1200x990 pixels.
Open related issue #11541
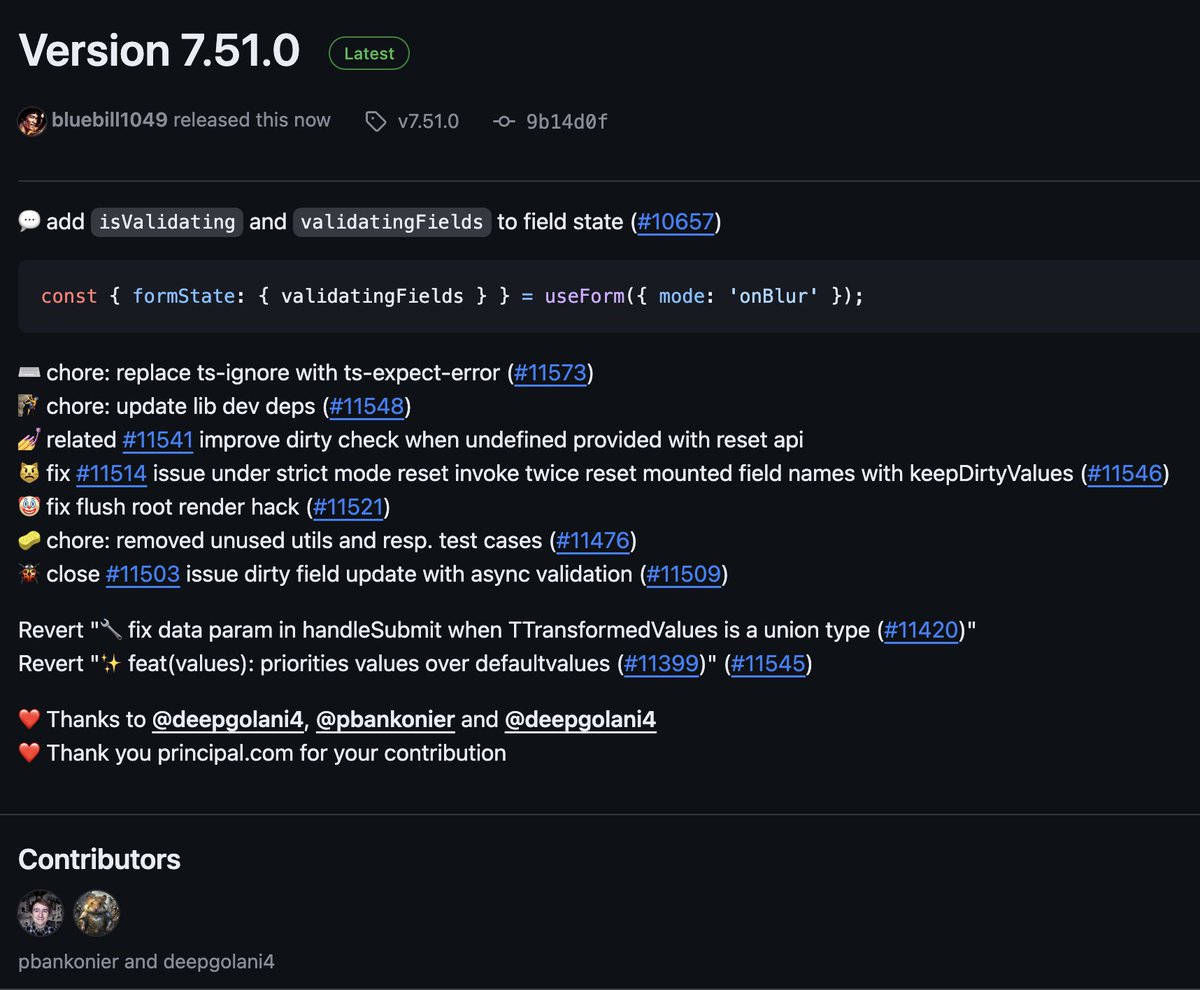point(157,440)
